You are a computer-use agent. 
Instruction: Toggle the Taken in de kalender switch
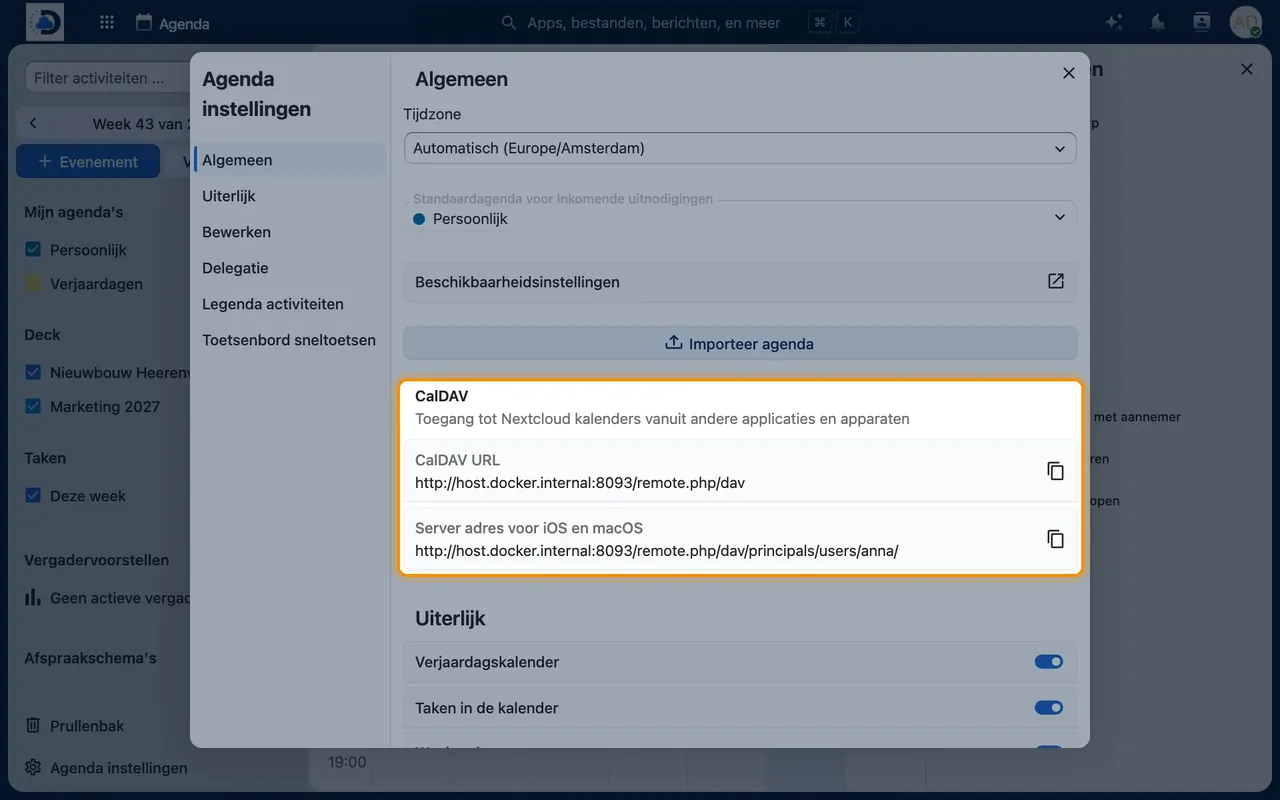pyautogui.click(x=1048, y=708)
